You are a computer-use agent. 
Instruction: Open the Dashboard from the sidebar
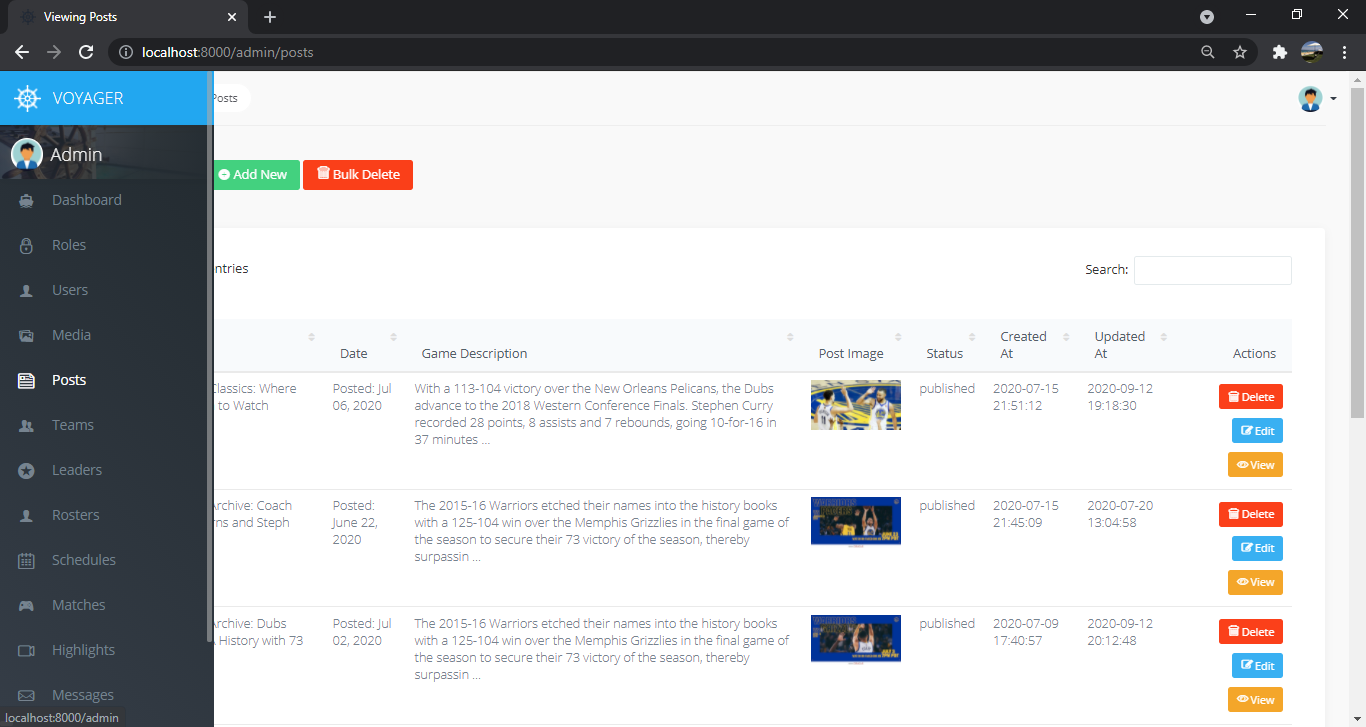pos(86,200)
